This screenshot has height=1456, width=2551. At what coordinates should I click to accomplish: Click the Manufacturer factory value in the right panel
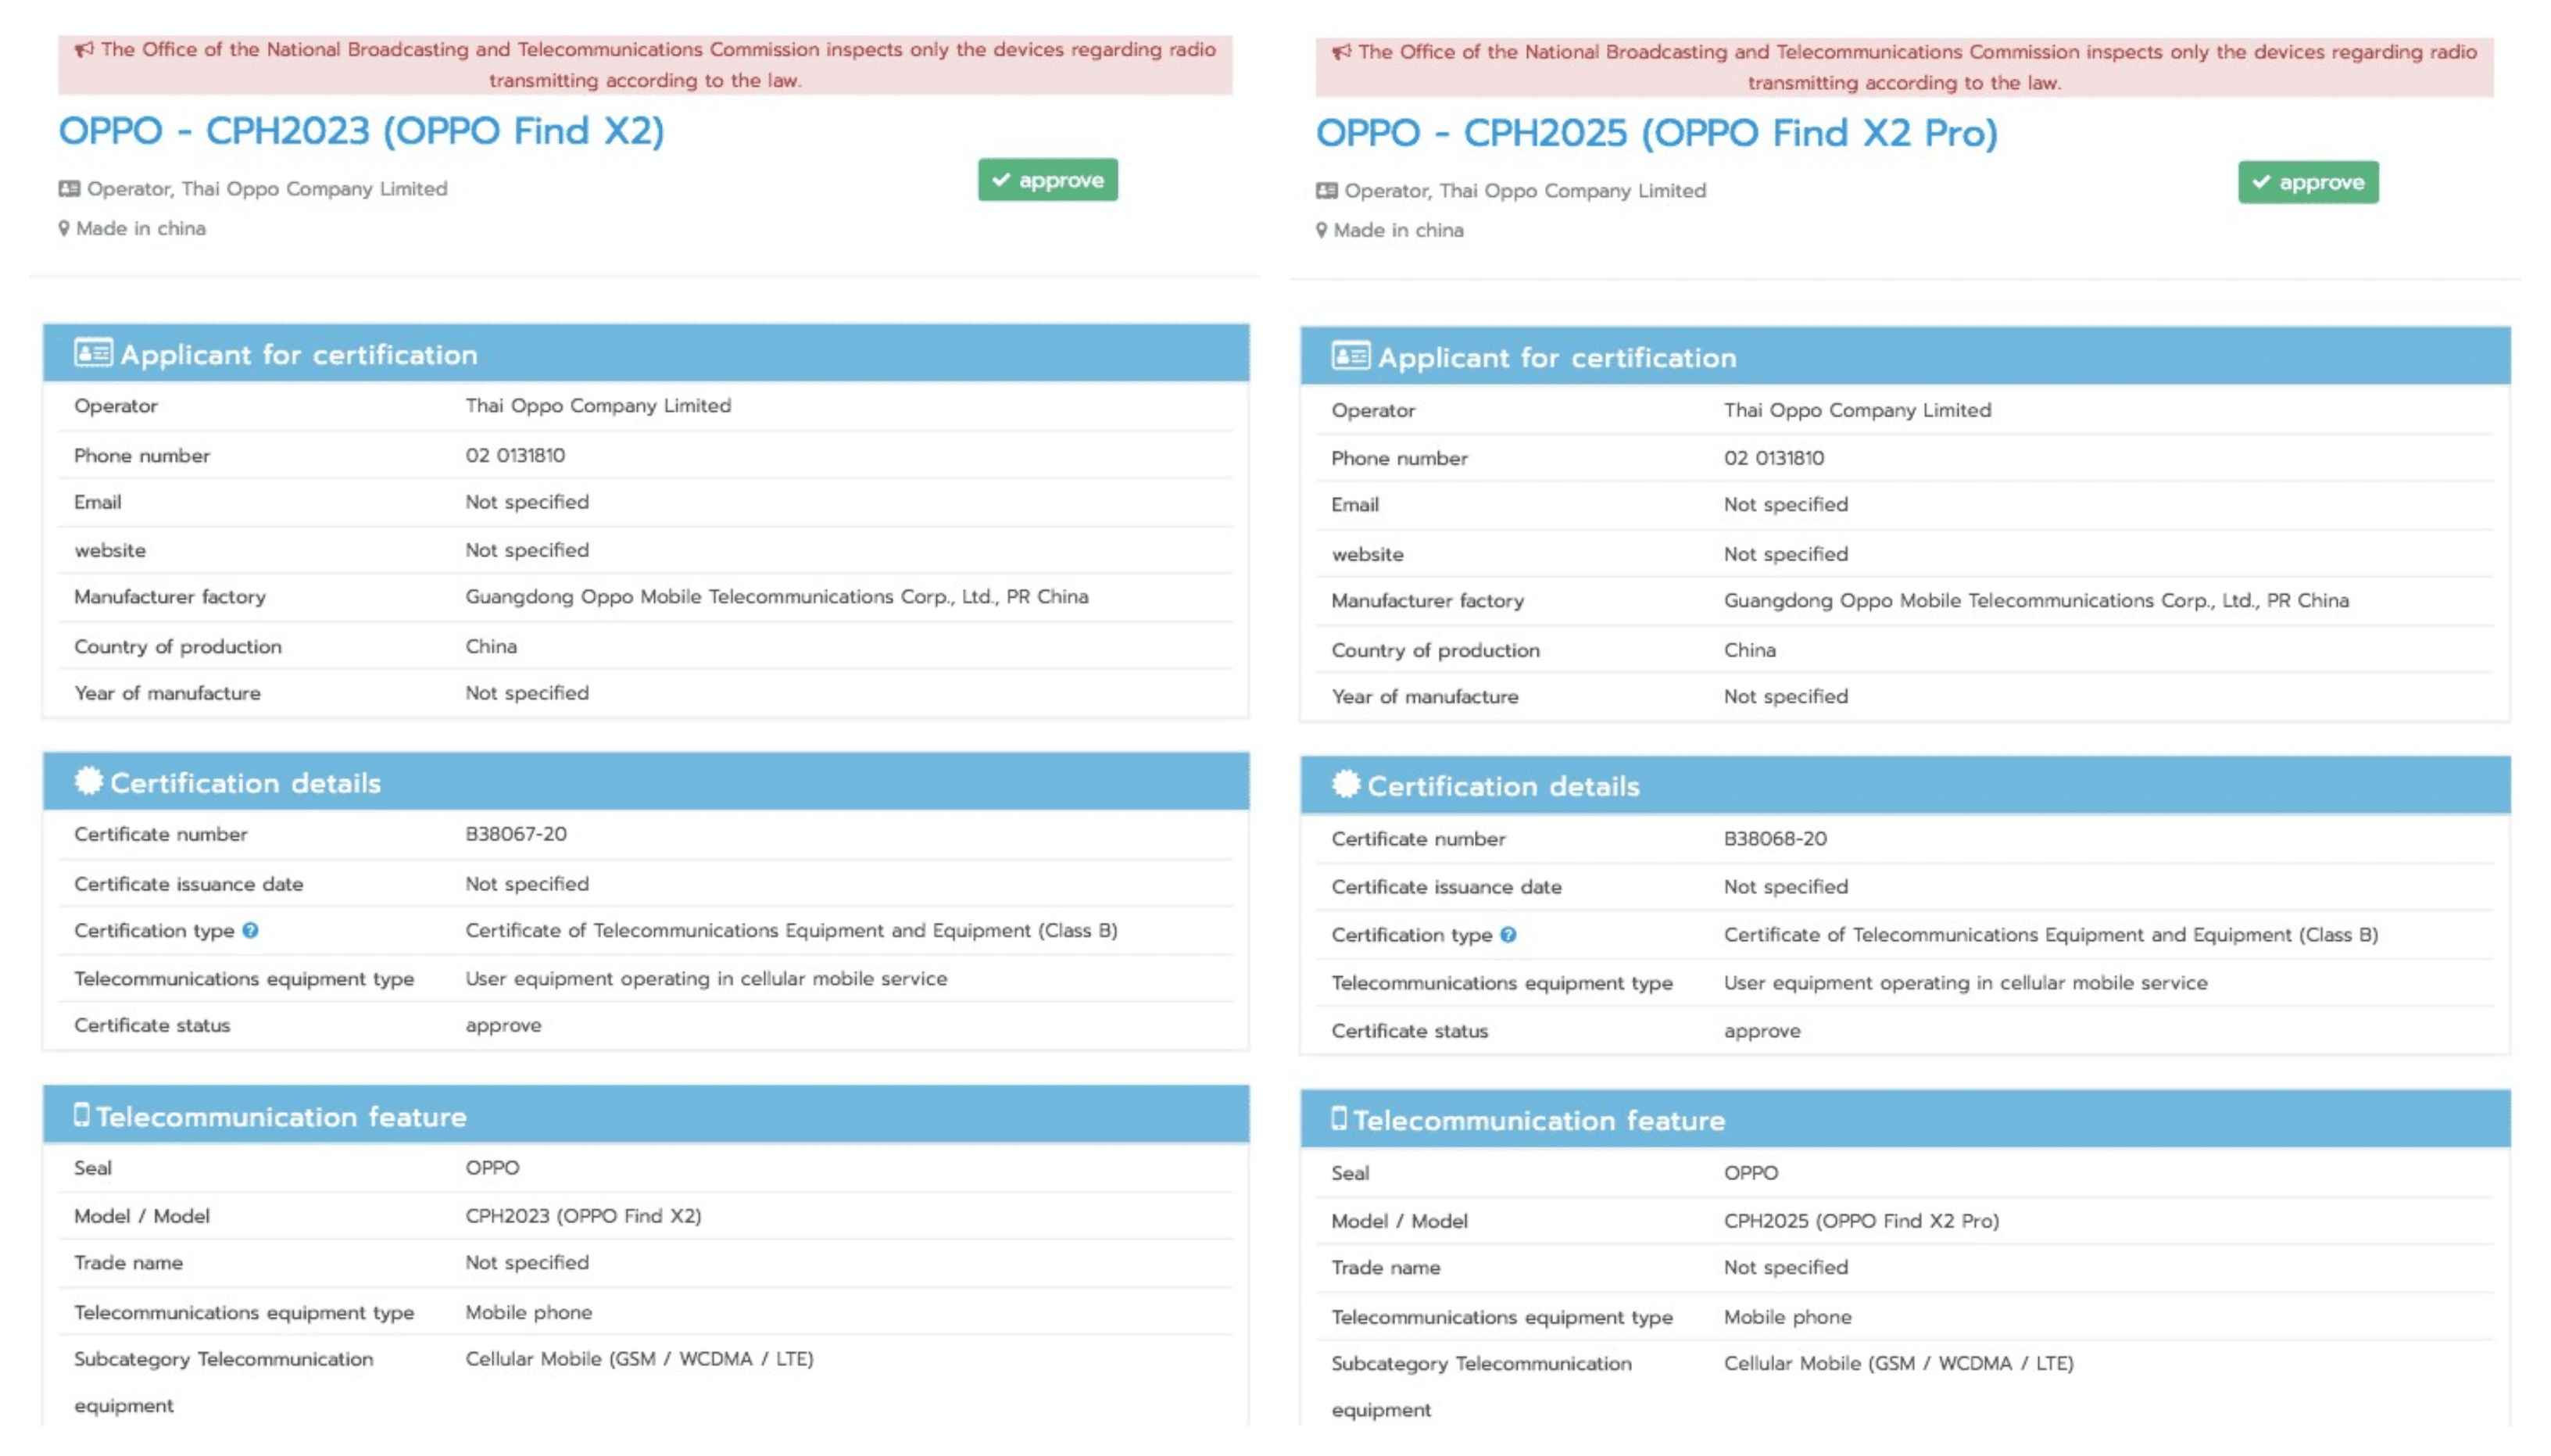[2036, 600]
